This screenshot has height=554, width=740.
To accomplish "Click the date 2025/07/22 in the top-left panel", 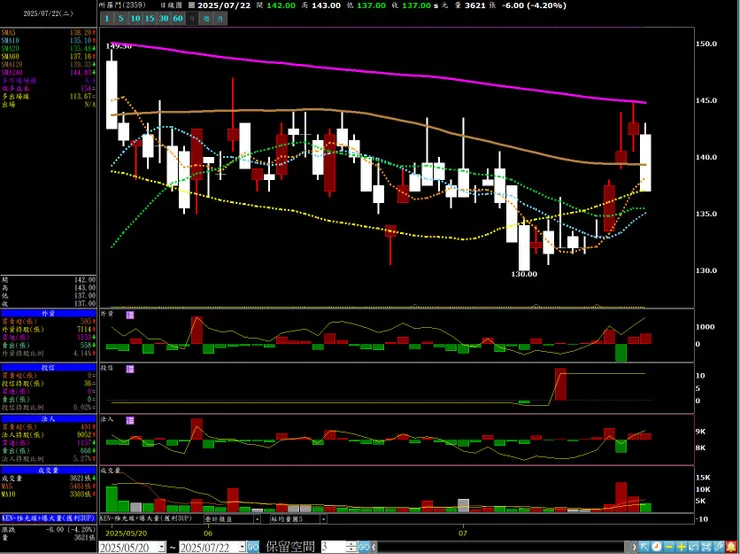I will click(x=48, y=14).
